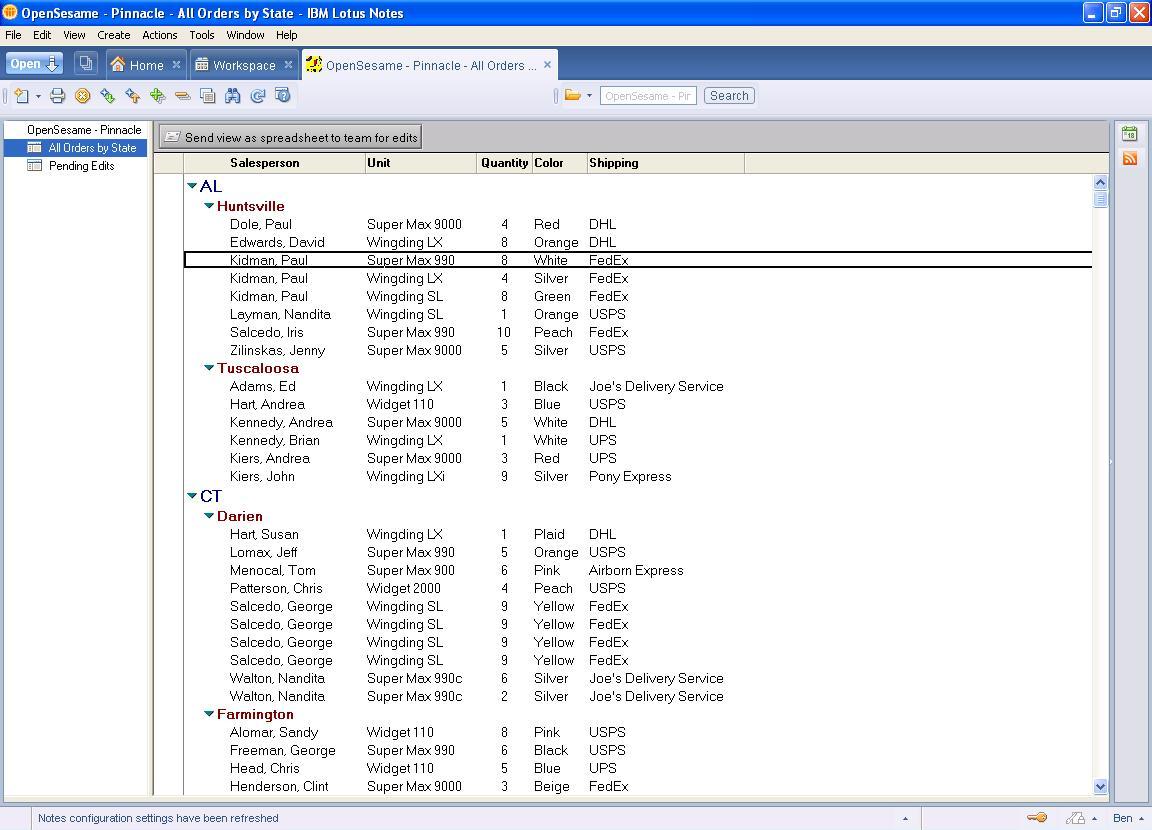
Task: Collapse the Darien city group
Action: click(x=209, y=516)
